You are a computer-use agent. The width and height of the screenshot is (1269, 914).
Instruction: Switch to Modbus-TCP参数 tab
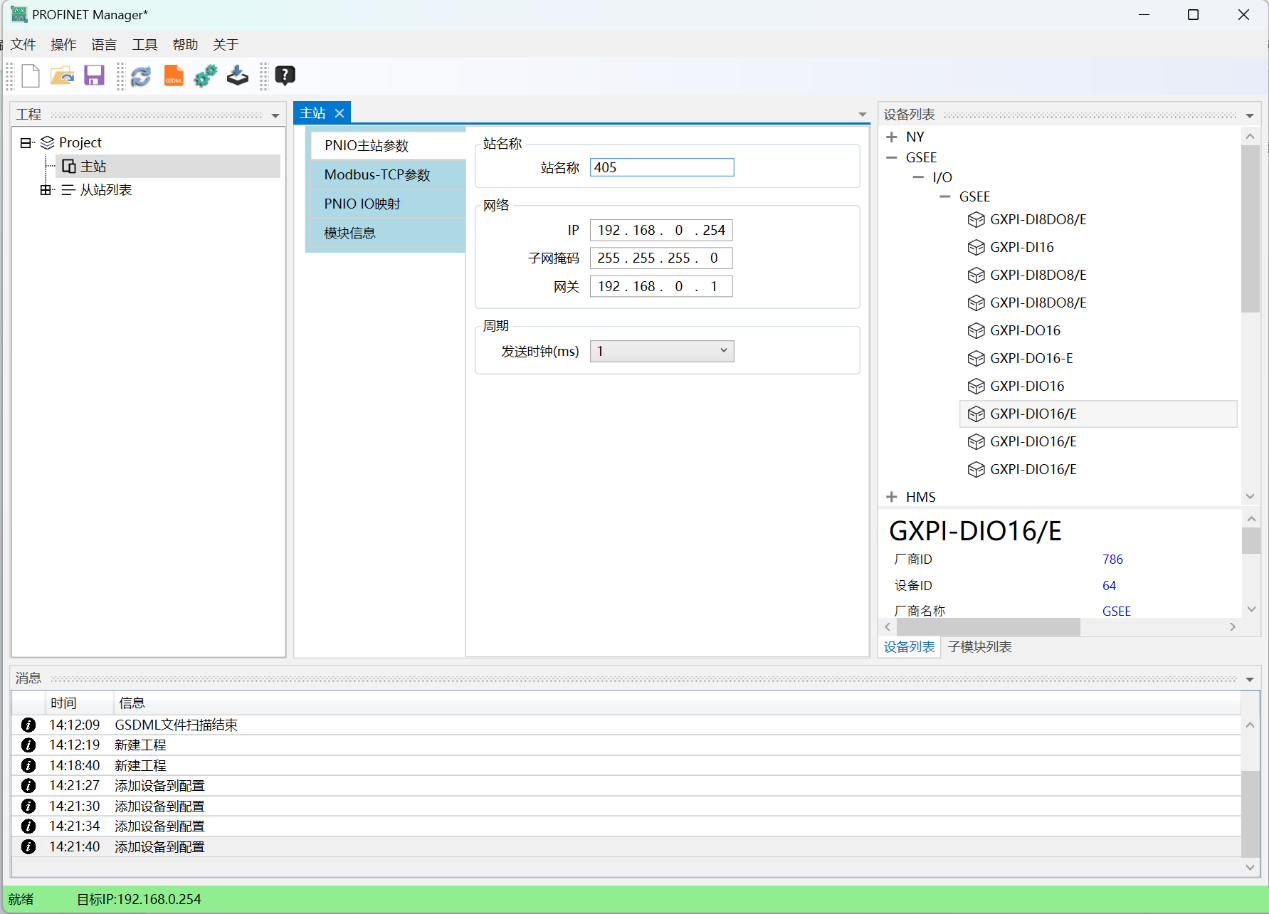click(x=386, y=175)
